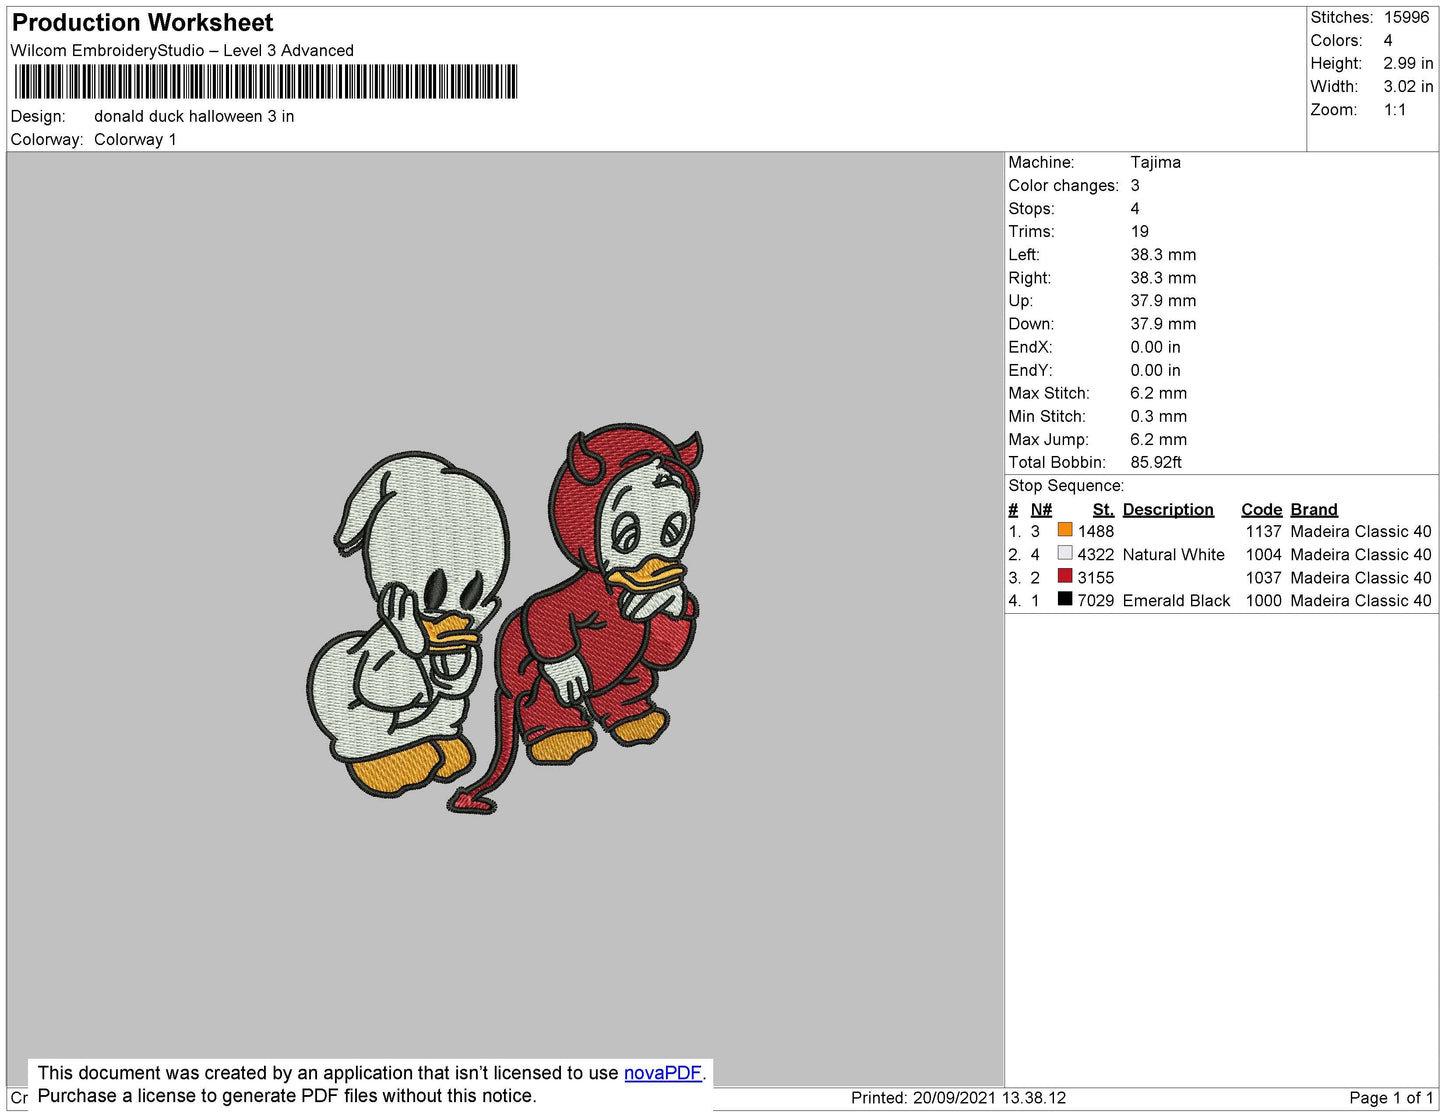Select the Emerald Black 7029 swatch
Screen dimensions: 1445x1117
tap(1065, 599)
